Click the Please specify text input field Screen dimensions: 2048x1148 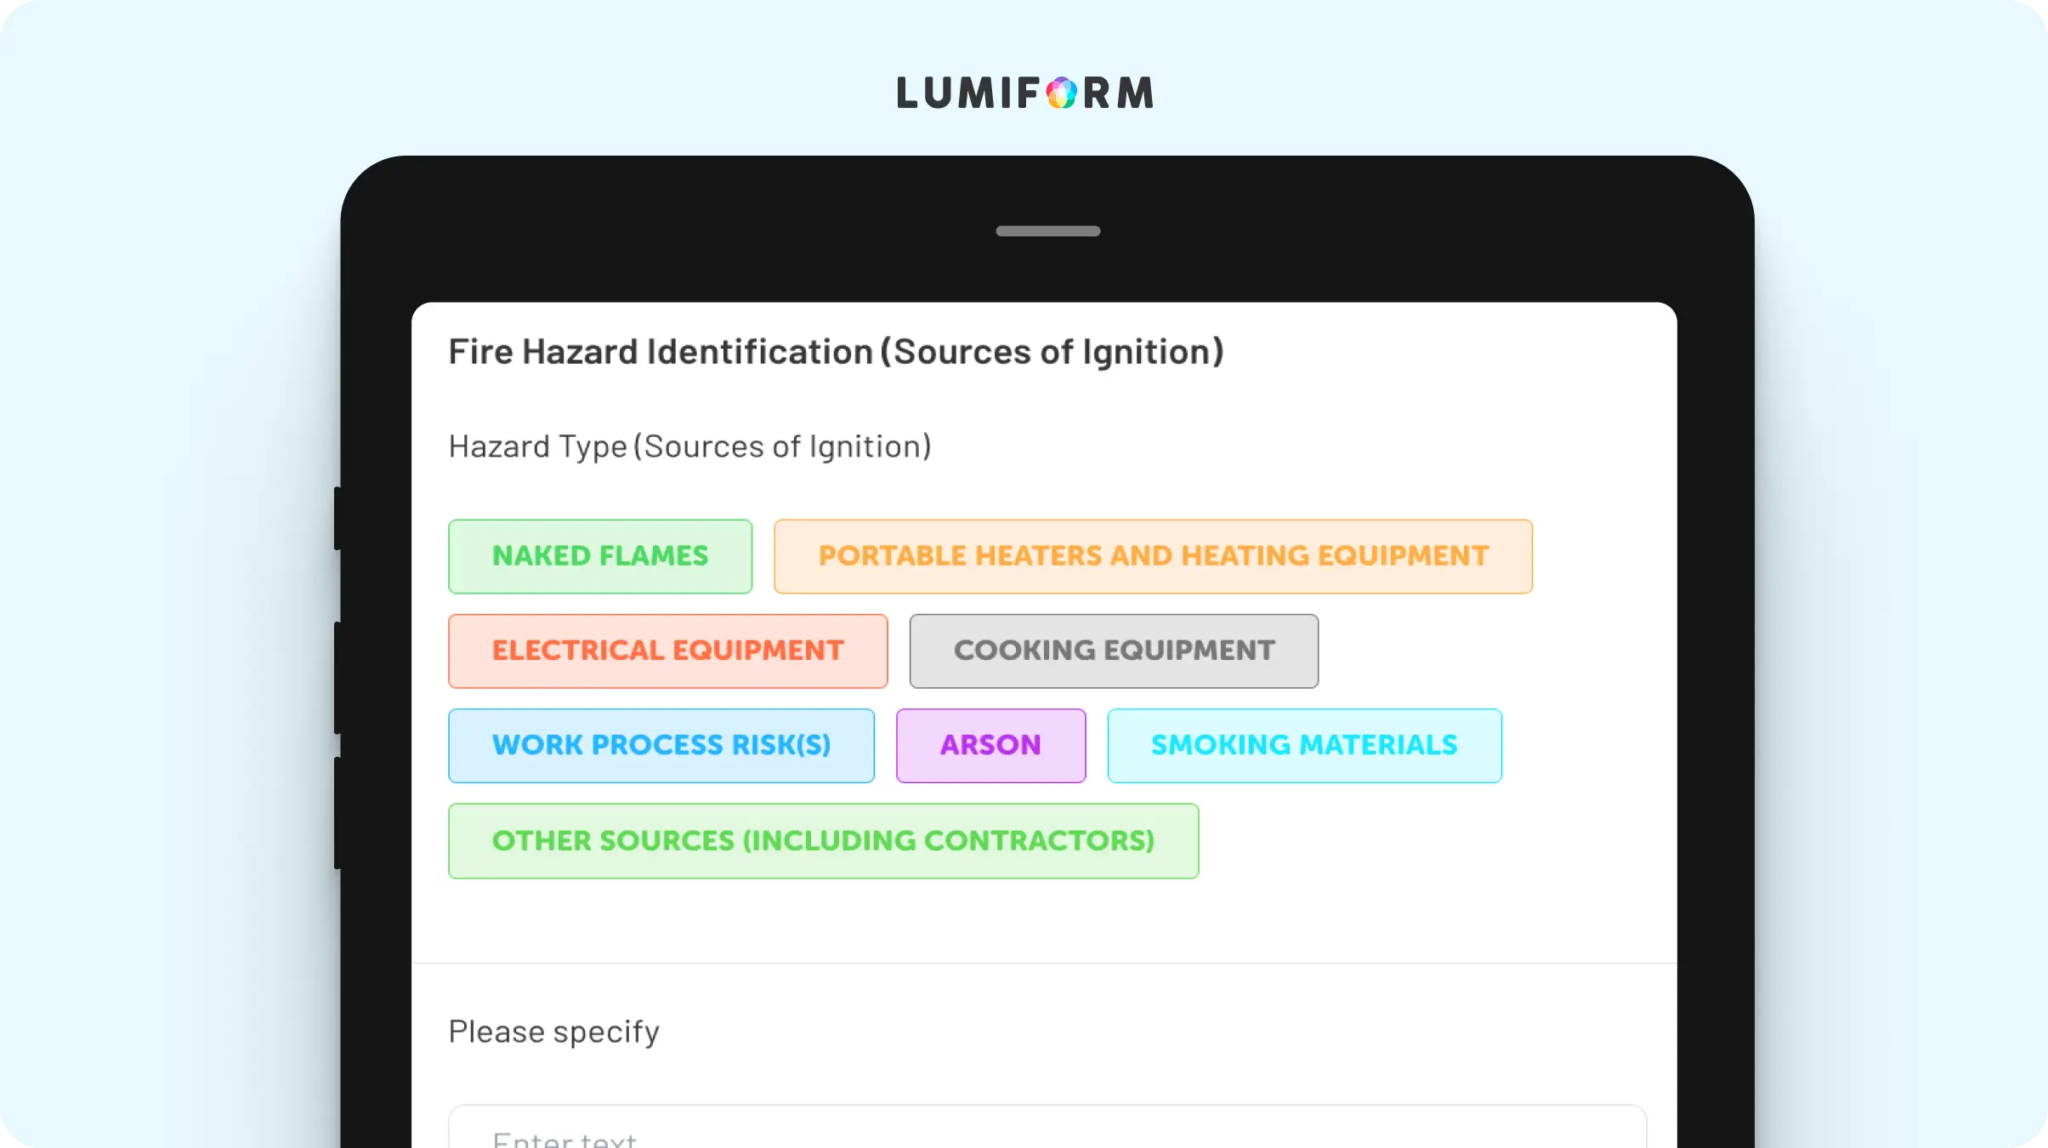1047,1127
